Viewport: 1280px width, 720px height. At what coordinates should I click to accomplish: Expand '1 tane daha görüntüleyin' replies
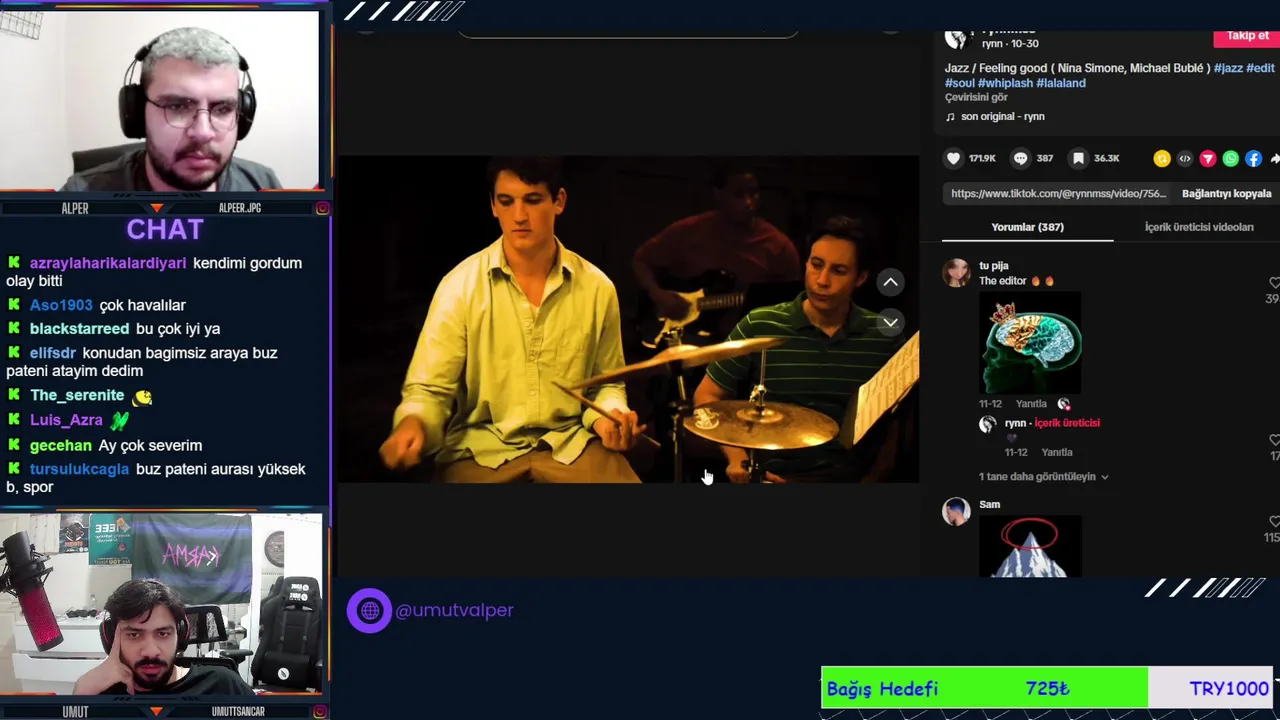coord(1043,477)
